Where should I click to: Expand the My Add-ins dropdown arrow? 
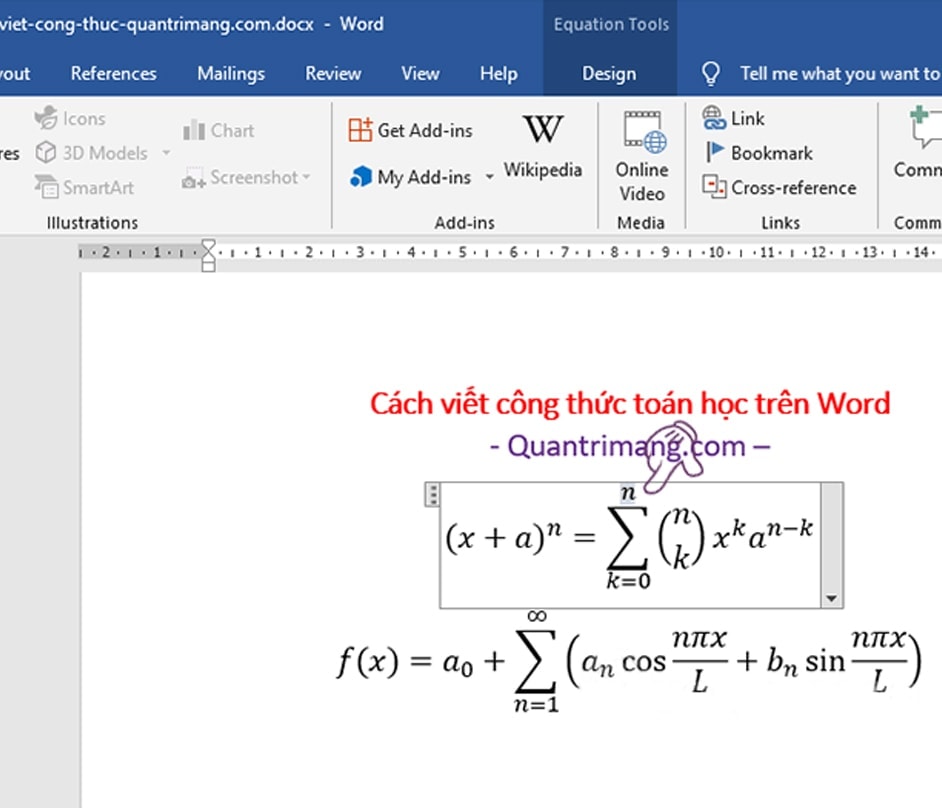tap(490, 177)
